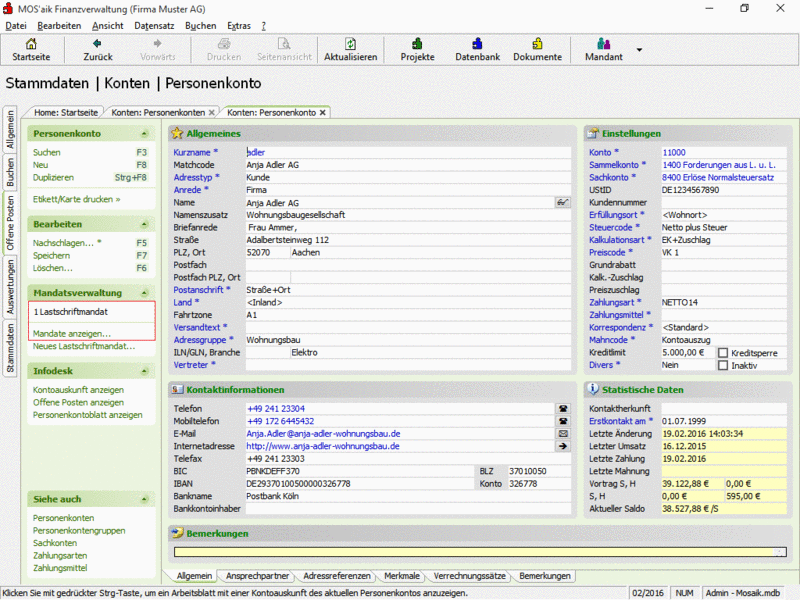Select the vertical Auswertungen tab

tap(10, 287)
